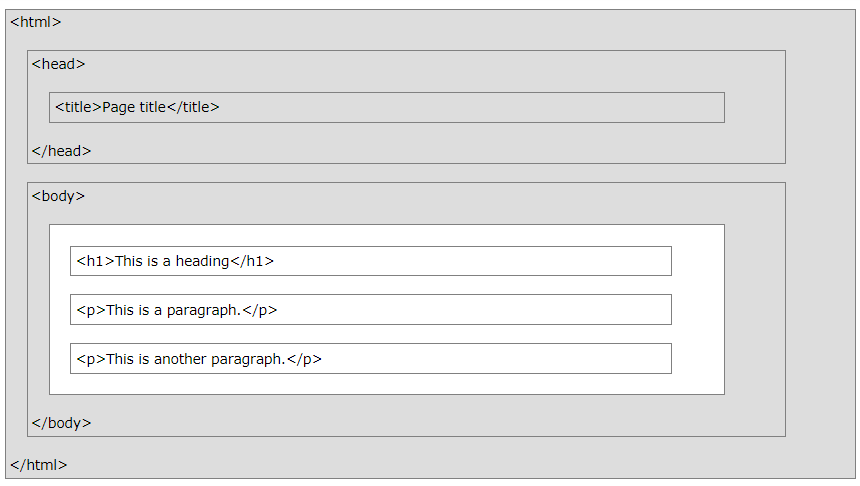Click the opening <body> tag
The height and width of the screenshot is (486, 860).
click(58, 196)
